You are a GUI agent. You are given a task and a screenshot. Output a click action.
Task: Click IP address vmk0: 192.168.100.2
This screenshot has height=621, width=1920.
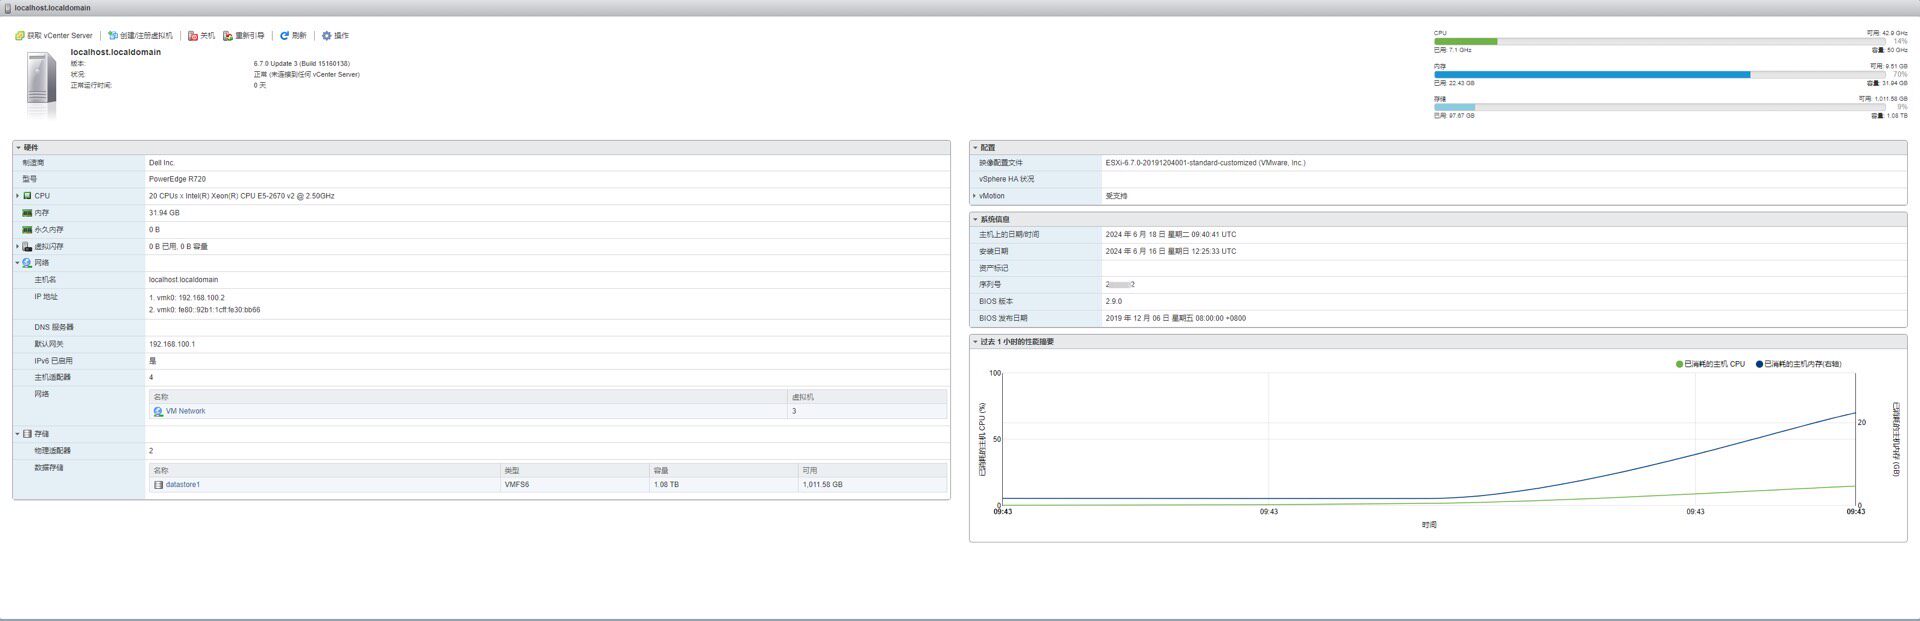[187, 298]
